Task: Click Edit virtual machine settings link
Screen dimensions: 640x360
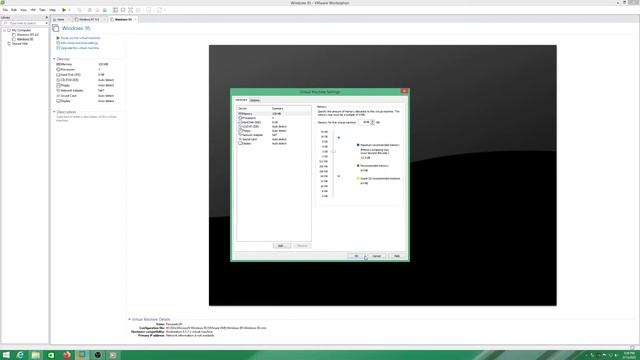Action: (79, 43)
